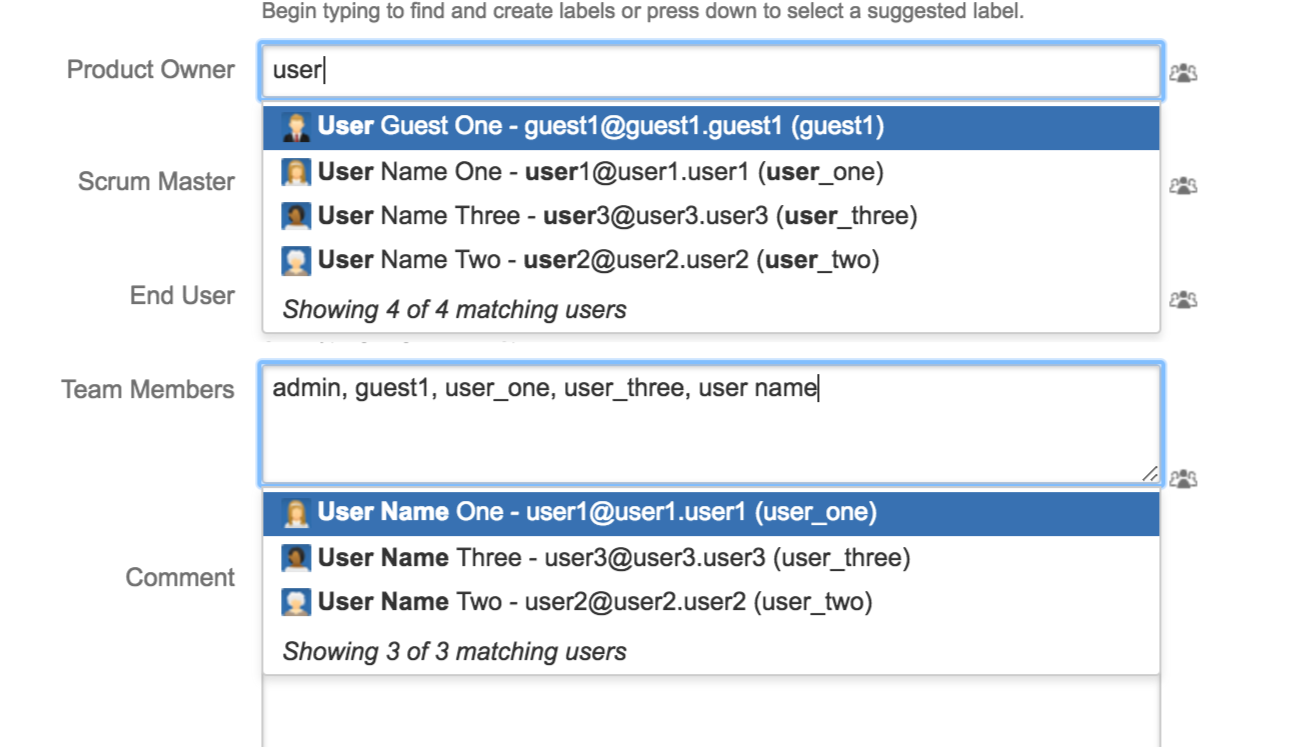Open user picker icon beside End User field

[1183, 300]
